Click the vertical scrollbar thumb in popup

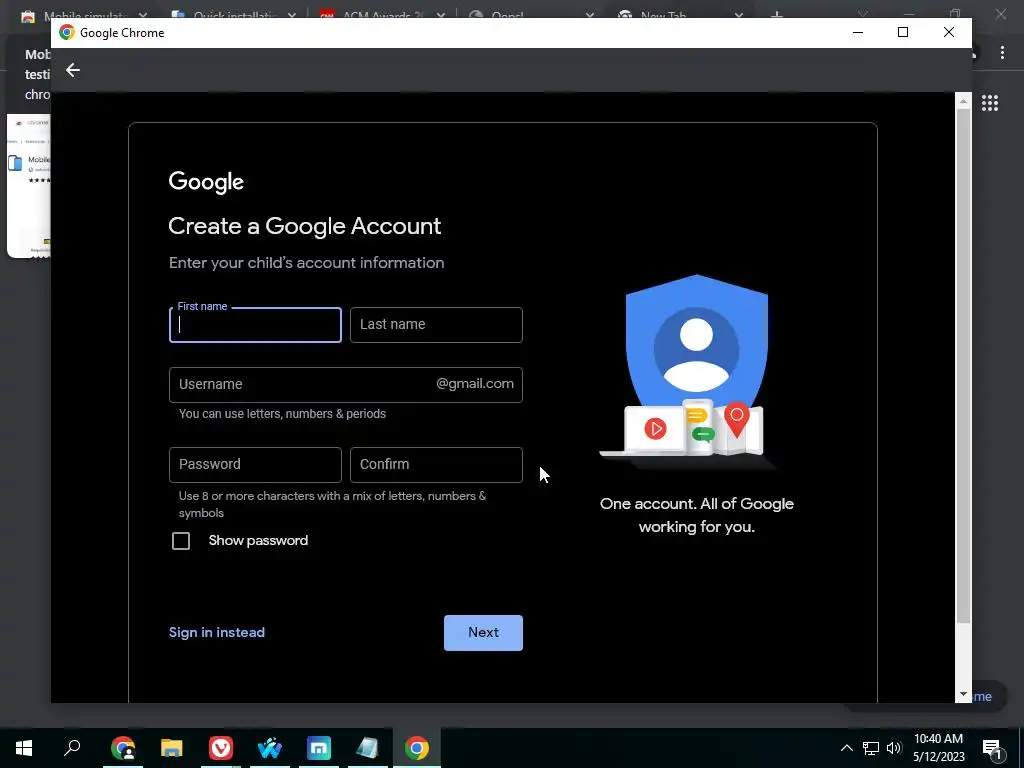click(x=963, y=366)
